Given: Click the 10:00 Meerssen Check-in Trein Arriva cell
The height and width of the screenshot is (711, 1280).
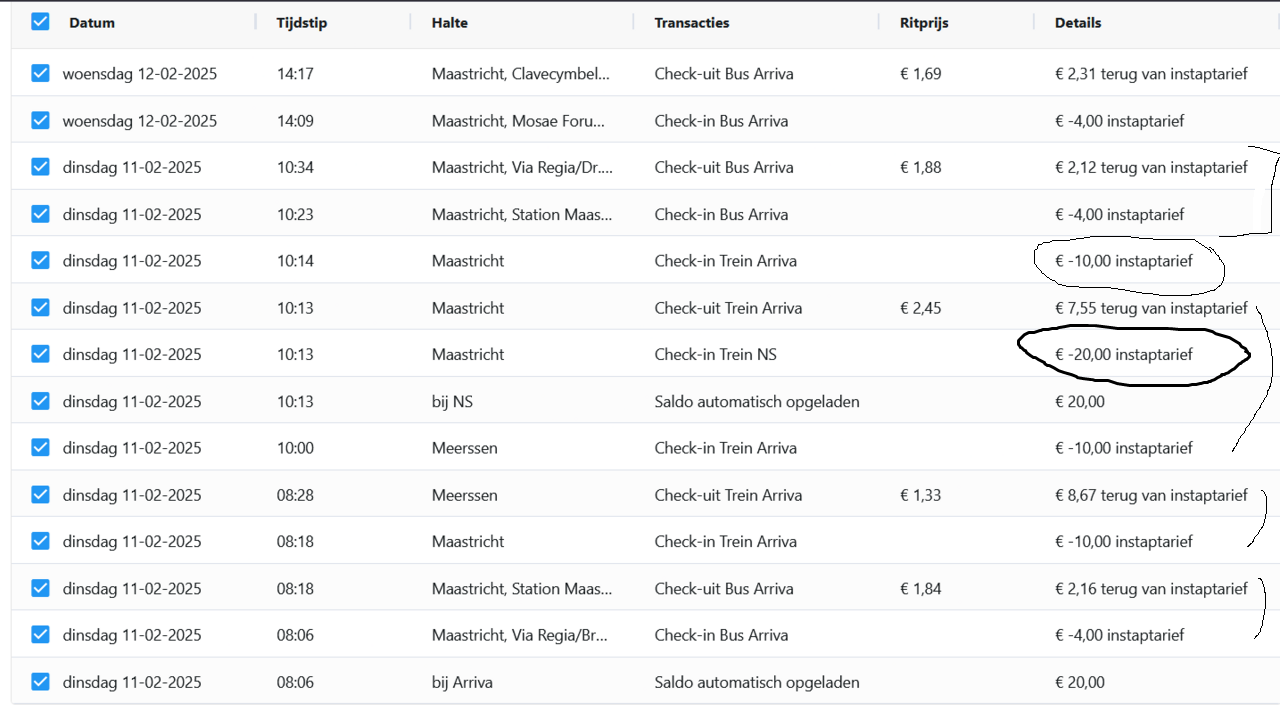Looking at the screenshot, I should [x=725, y=448].
